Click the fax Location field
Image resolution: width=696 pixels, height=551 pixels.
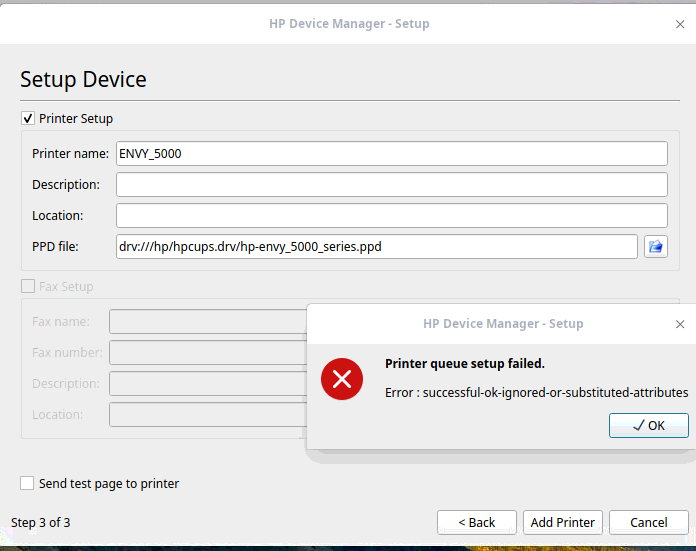coord(207,415)
